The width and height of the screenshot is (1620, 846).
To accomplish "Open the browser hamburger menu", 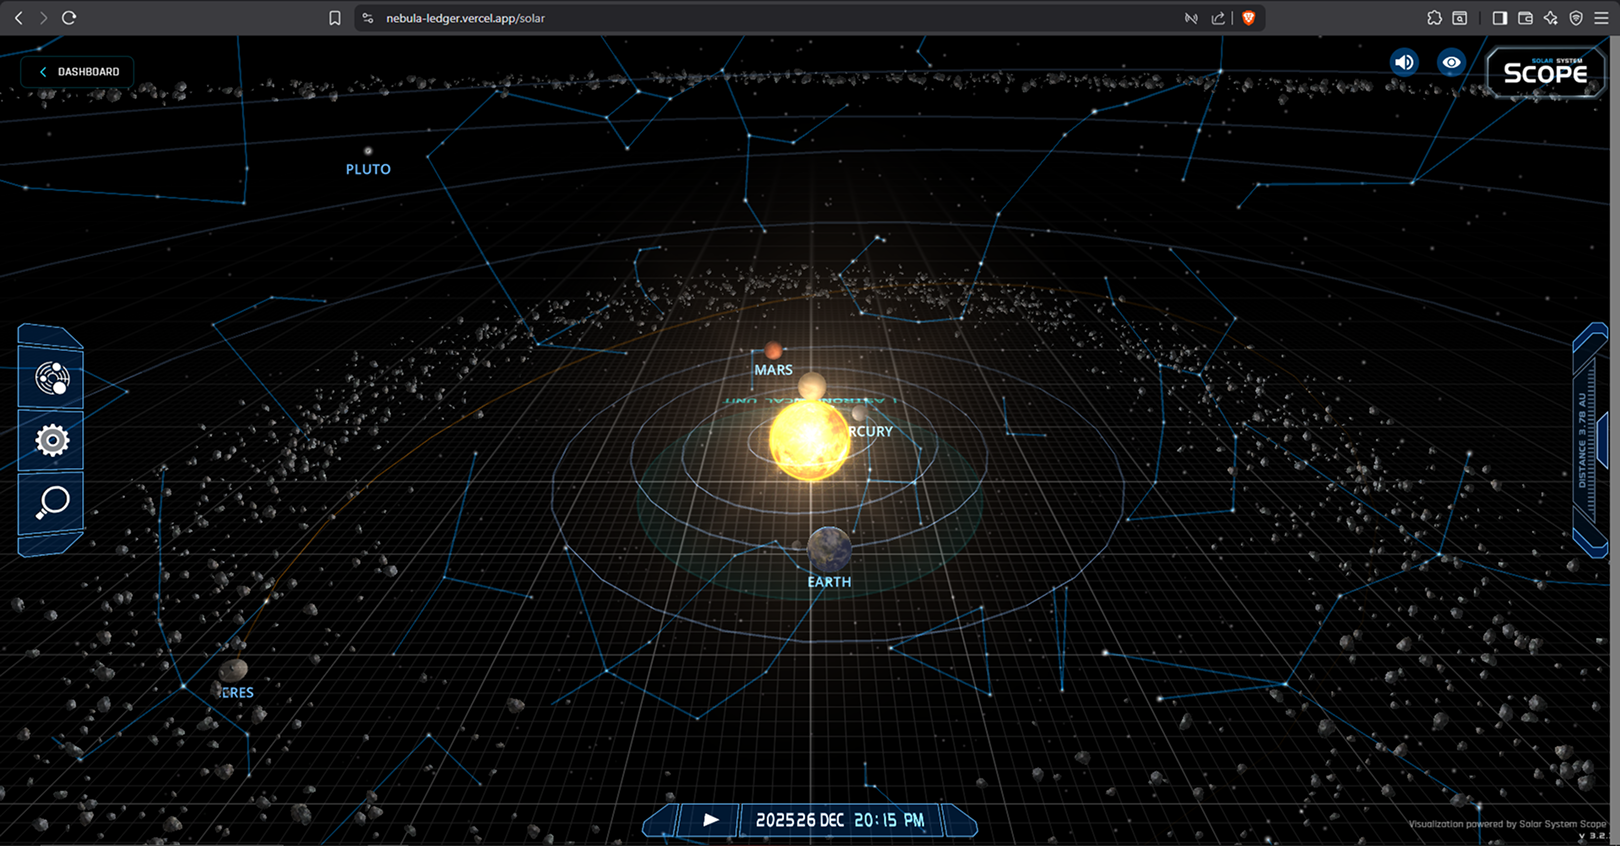I will click(x=1601, y=18).
